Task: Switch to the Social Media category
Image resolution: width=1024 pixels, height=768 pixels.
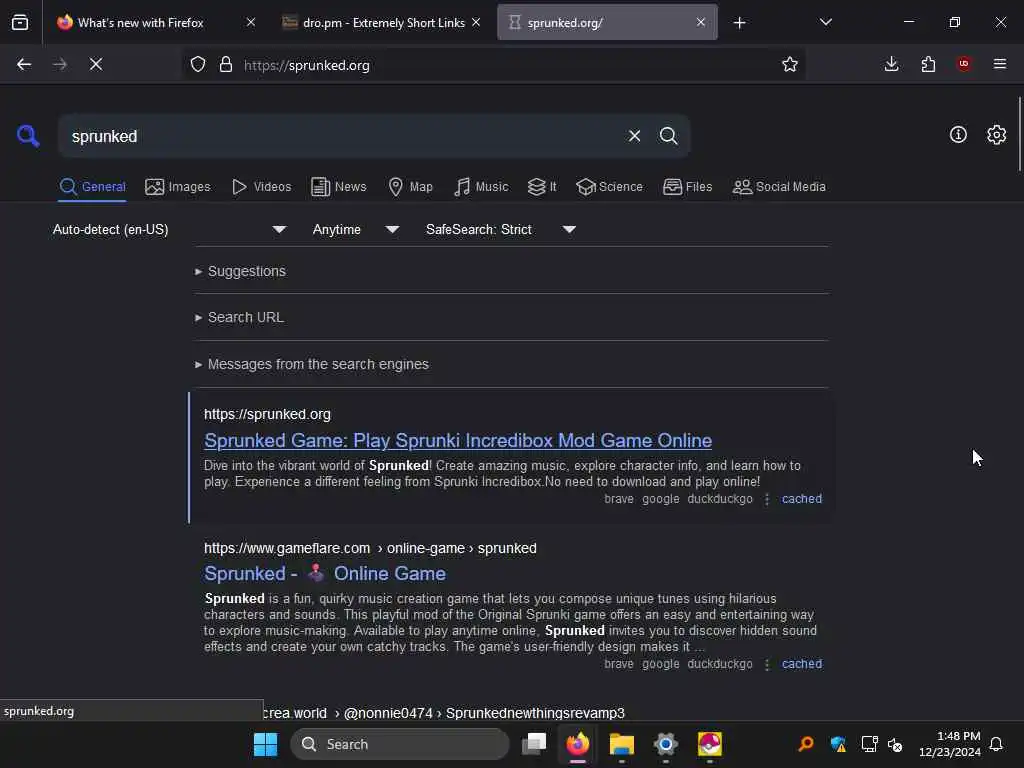Action: (x=779, y=187)
